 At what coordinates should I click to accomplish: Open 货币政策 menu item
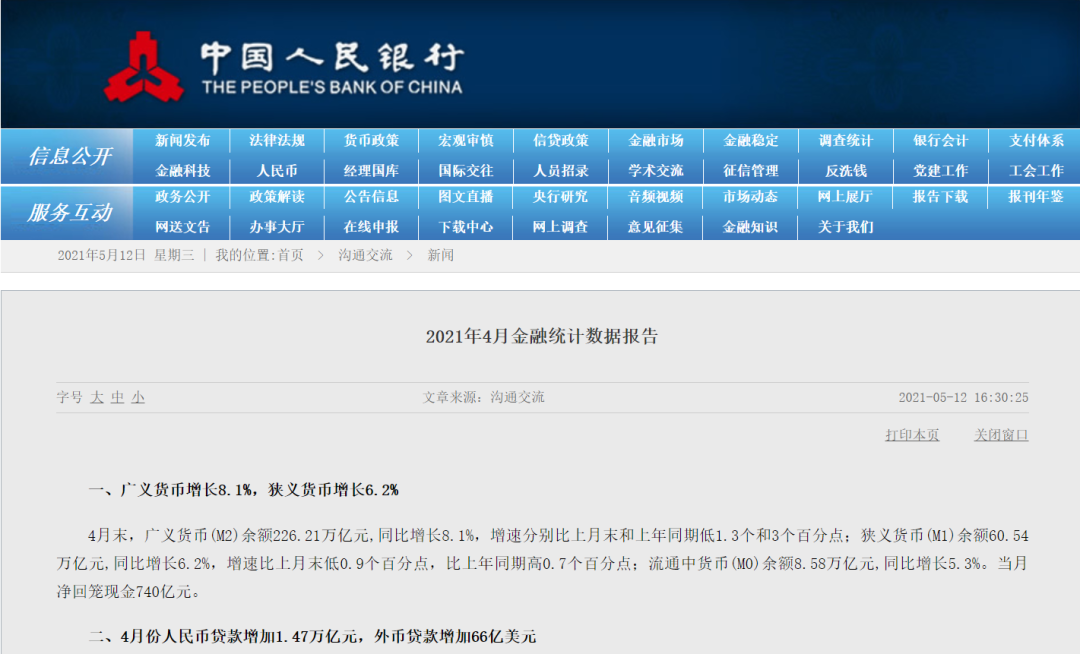pyautogui.click(x=372, y=140)
